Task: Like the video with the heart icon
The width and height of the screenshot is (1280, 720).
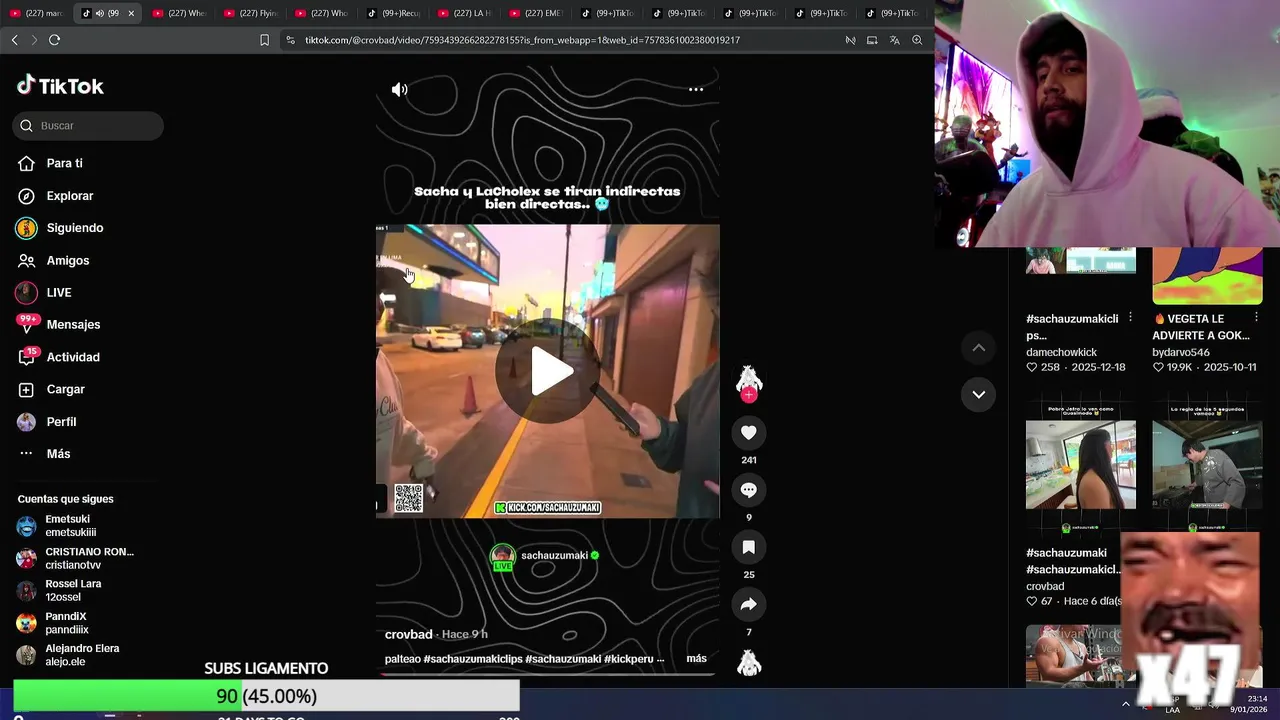Action: (x=748, y=432)
